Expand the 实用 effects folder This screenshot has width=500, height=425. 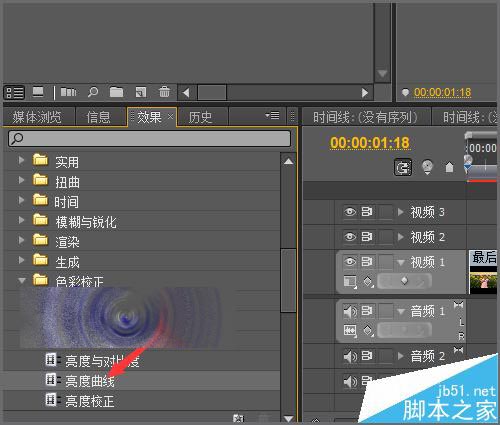pos(21,160)
